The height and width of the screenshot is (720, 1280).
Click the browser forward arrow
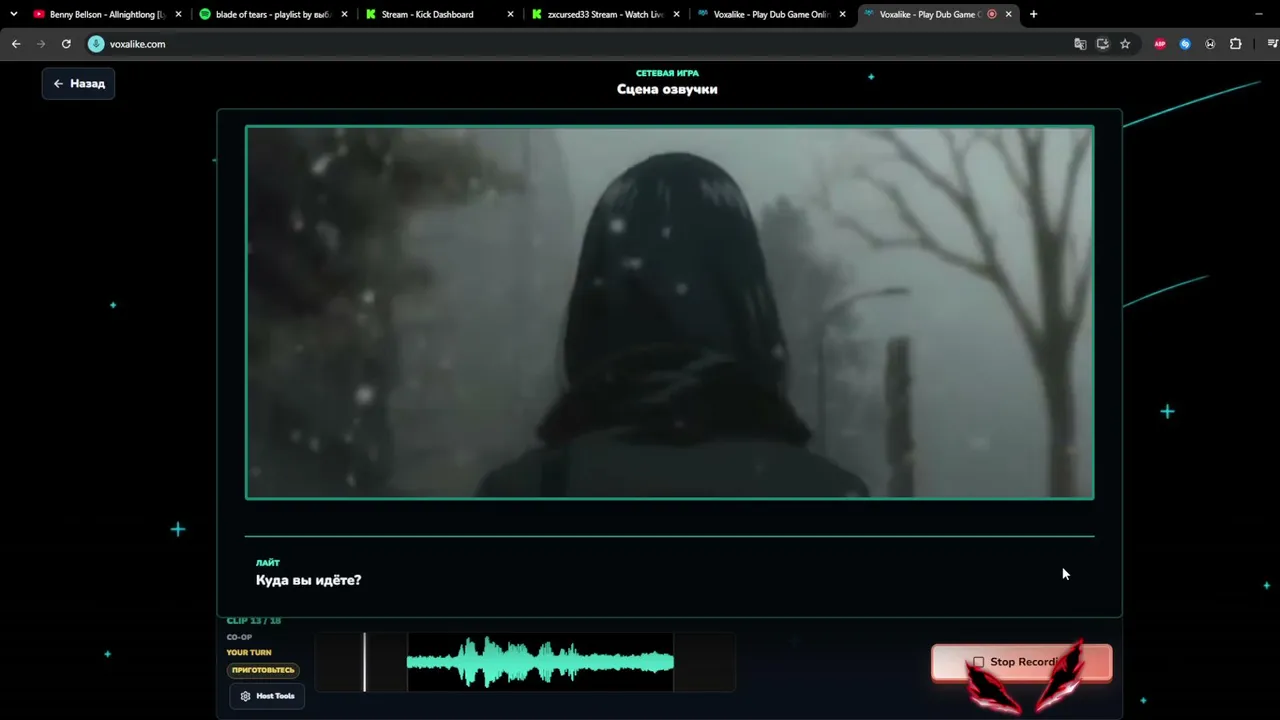(41, 44)
